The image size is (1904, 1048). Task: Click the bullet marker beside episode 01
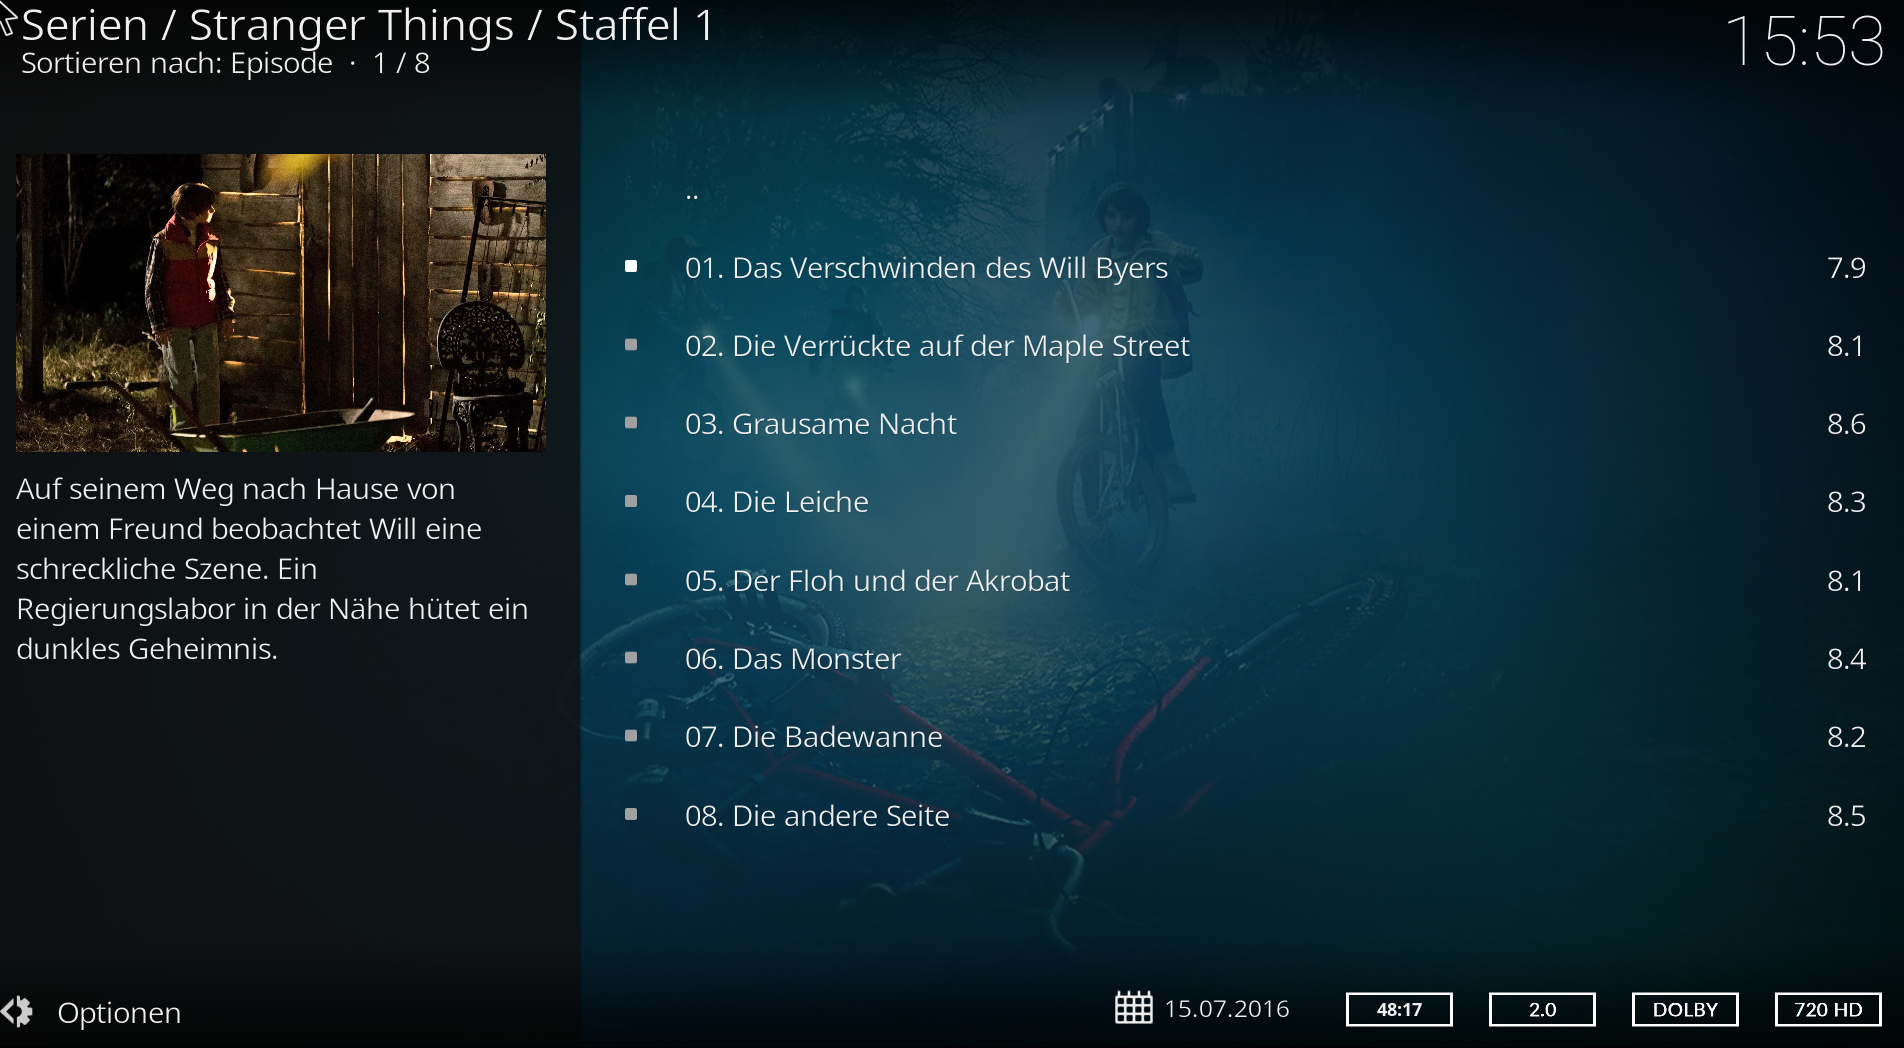point(631,266)
